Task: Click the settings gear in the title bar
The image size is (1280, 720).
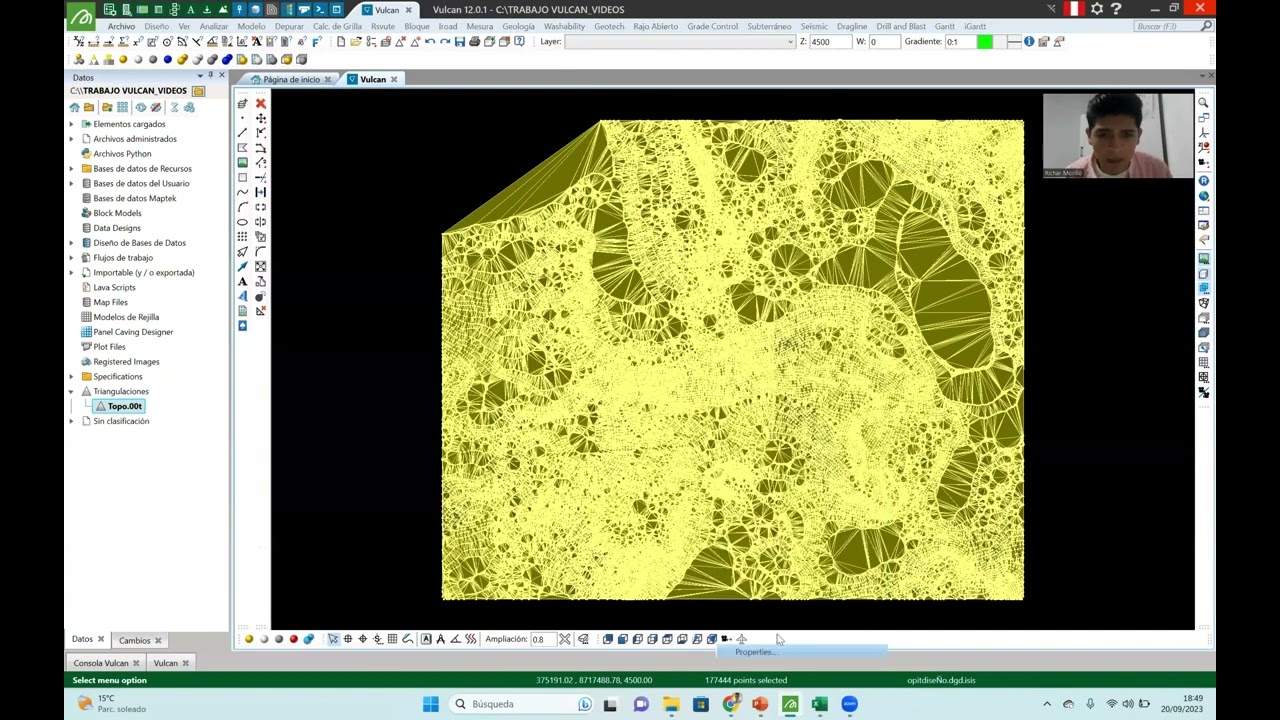Action: click(x=1097, y=9)
